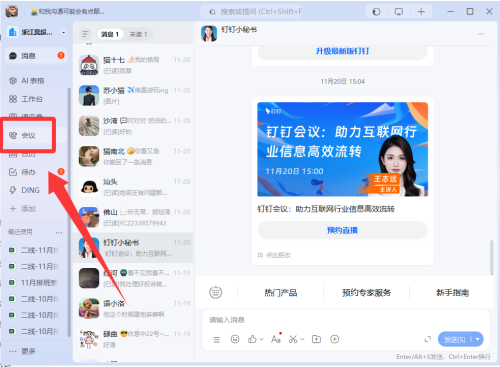Viewport: 500px width, 367px height.
Task: Click the screen icon in the title bar
Action: 399,12
